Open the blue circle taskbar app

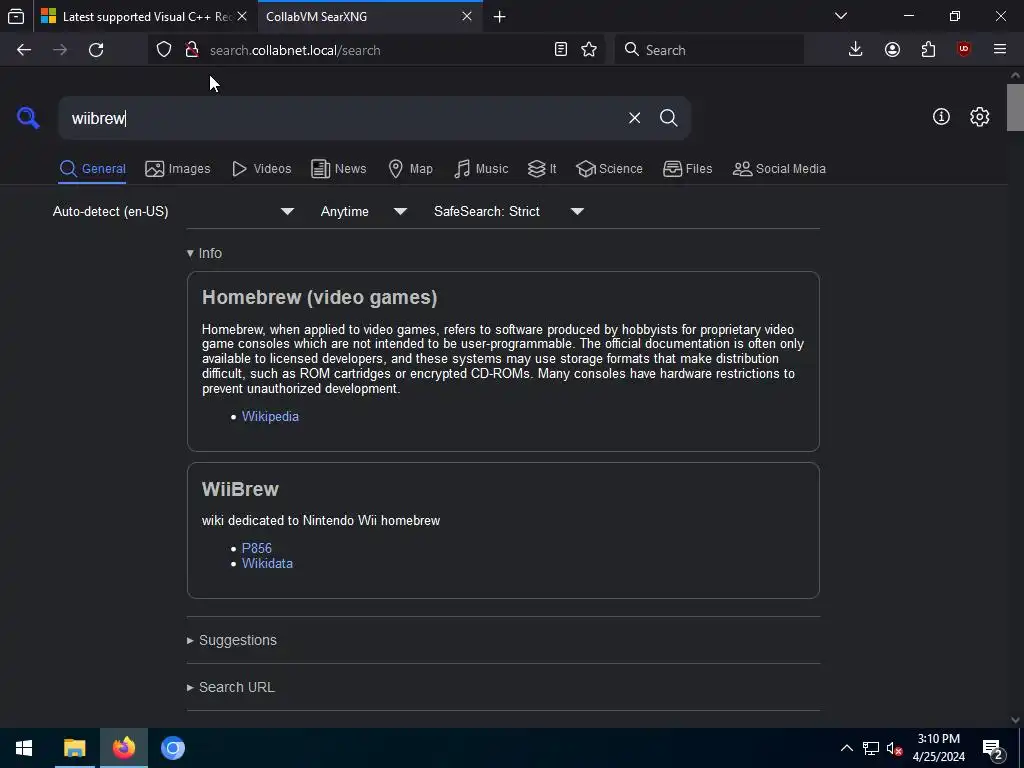(x=173, y=748)
